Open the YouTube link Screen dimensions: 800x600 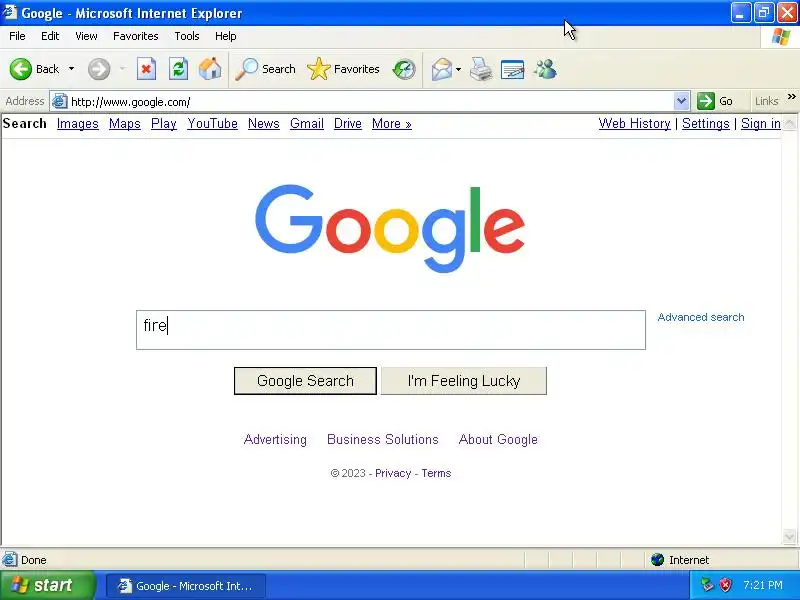pos(212,124)
